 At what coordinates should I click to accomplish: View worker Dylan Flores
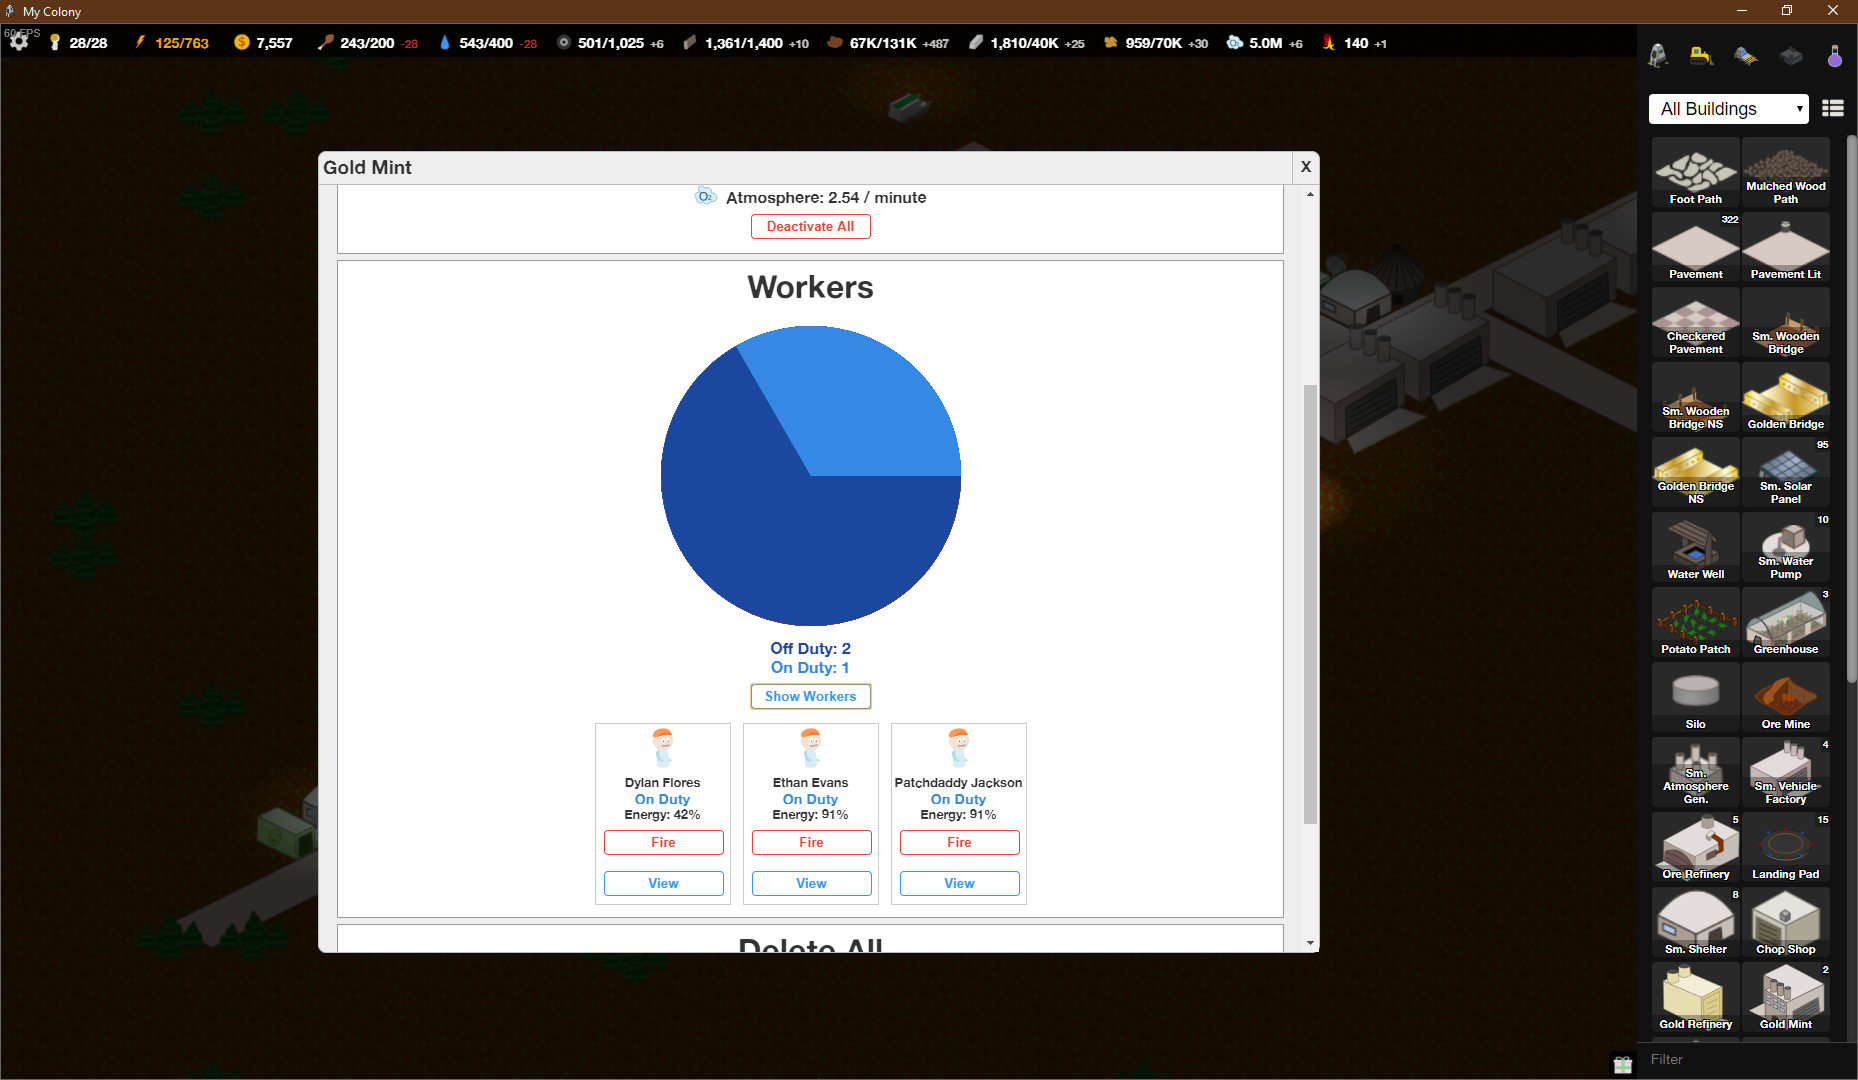[x=664, y=883]
